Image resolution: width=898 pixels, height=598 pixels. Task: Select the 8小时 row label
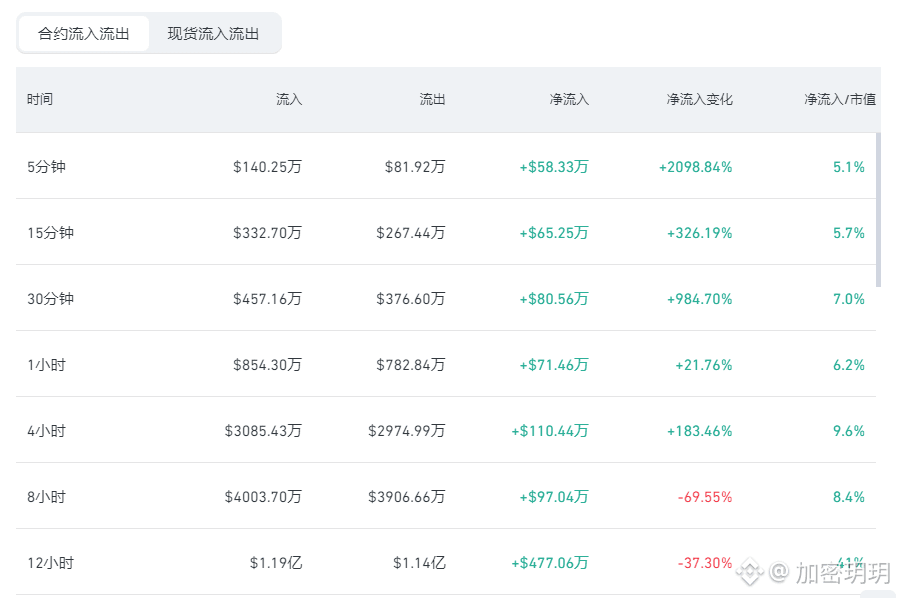click(46, 497)
